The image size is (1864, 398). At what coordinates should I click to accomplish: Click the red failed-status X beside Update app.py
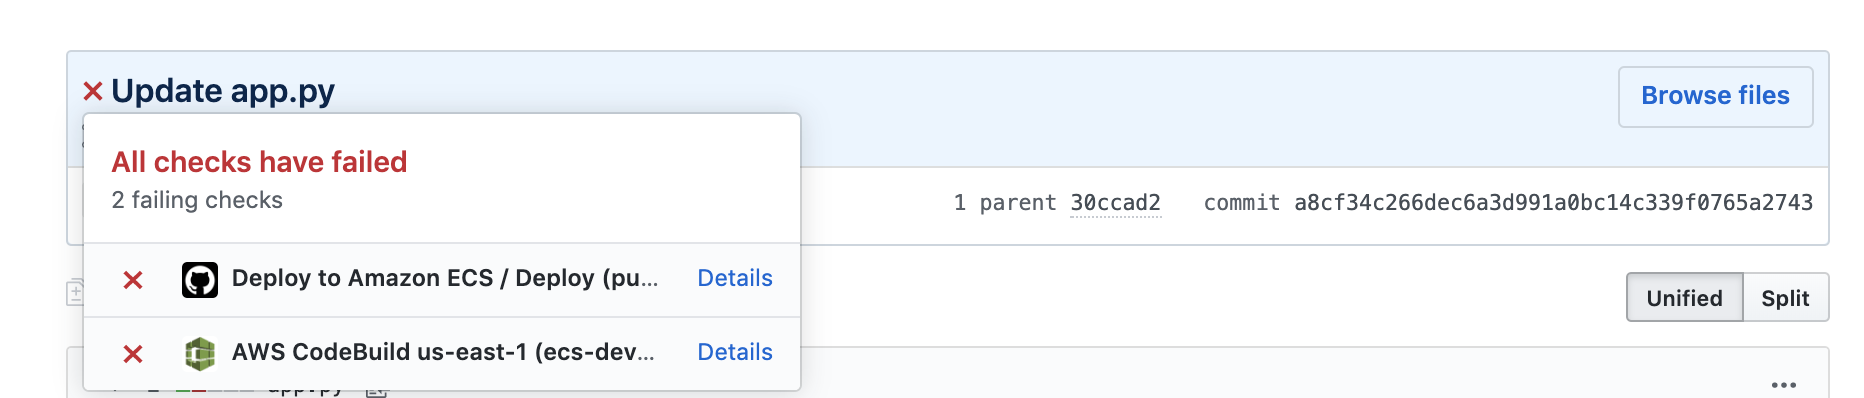point(93,92)
